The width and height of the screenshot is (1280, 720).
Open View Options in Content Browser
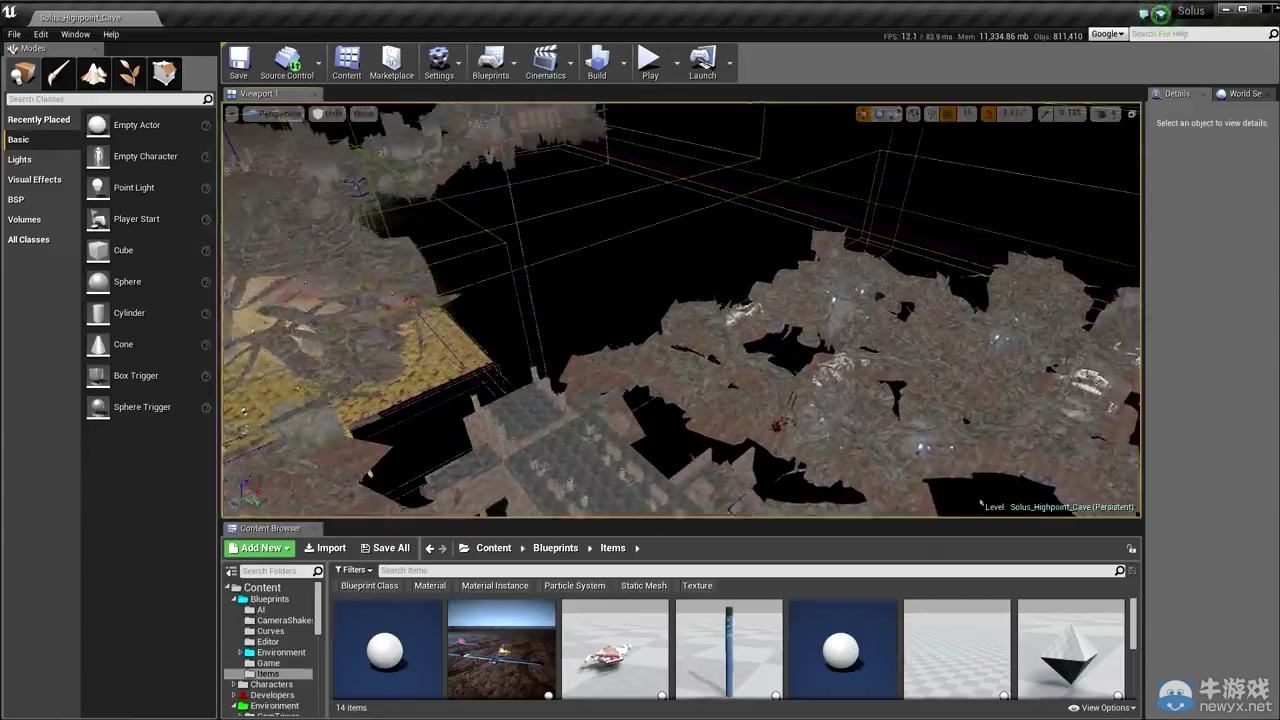[1102, 708]
